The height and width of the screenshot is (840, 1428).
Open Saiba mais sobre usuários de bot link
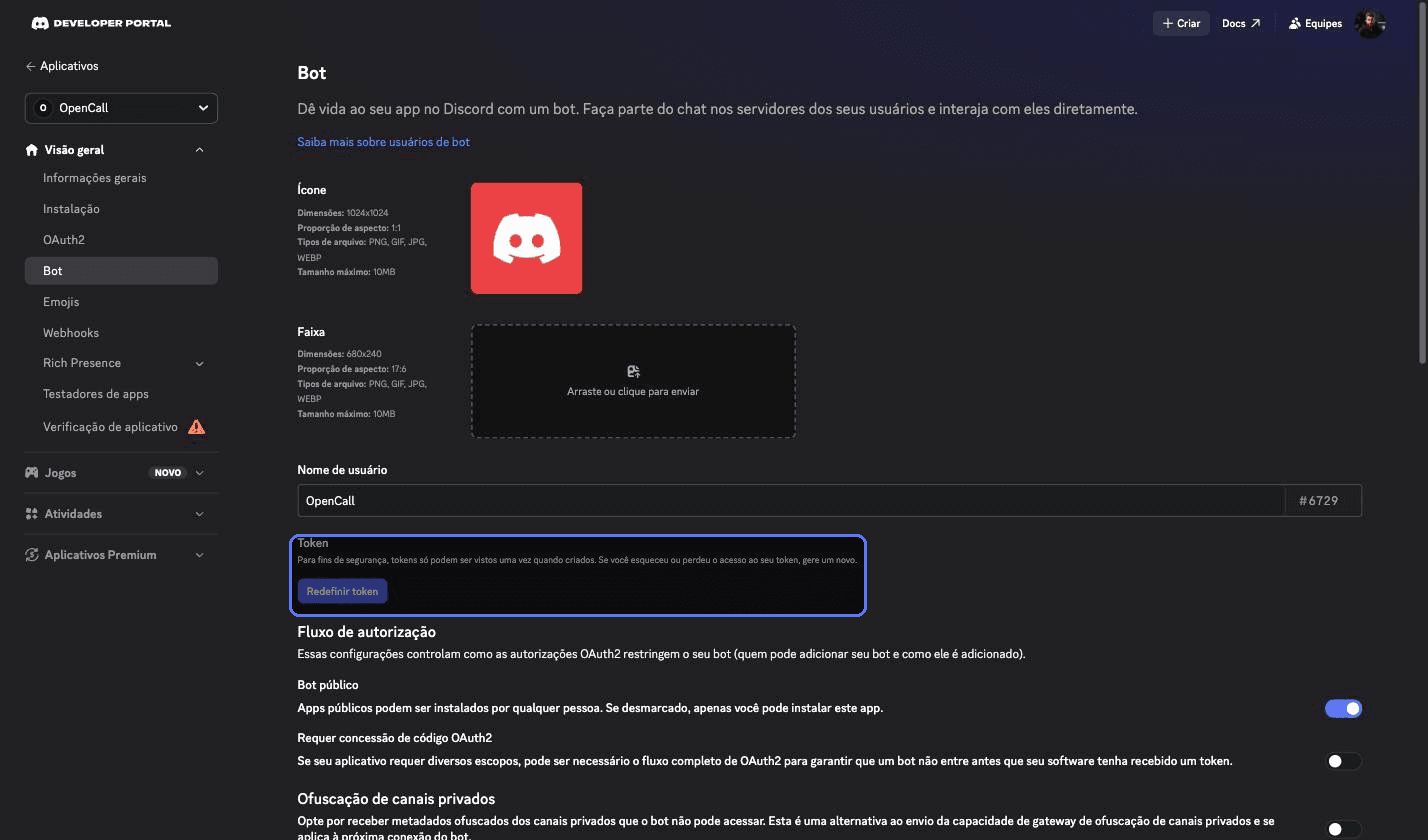coord(383,142)
